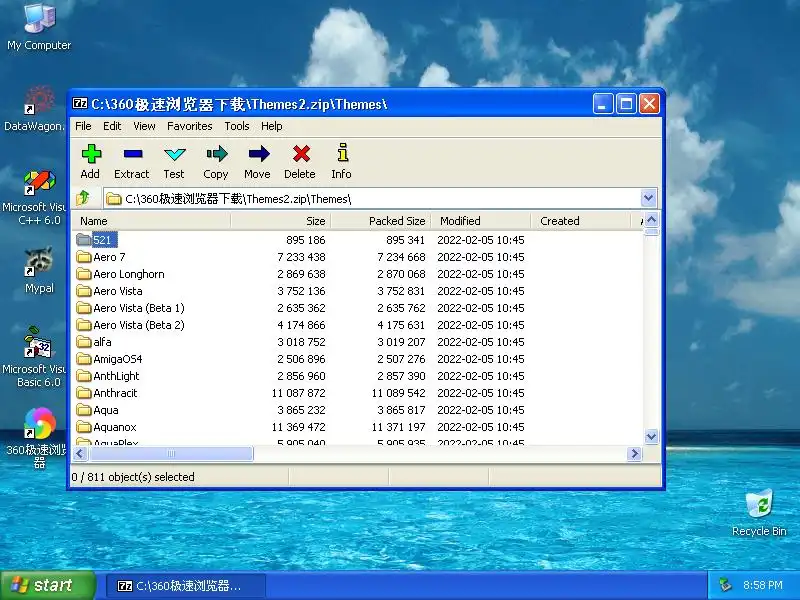The width and height of the screenshot is (800, 600).
Task: Open the Favorites menu
Action: [x=189, y=126]
